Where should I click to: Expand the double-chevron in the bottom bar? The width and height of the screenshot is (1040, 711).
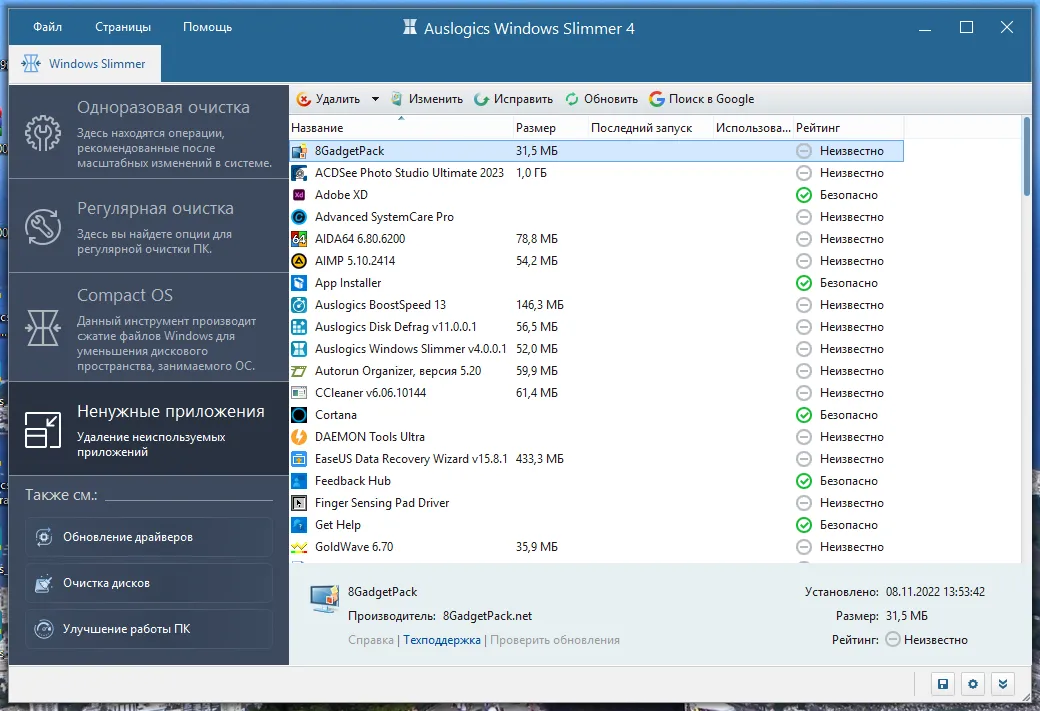(1003, 684)
